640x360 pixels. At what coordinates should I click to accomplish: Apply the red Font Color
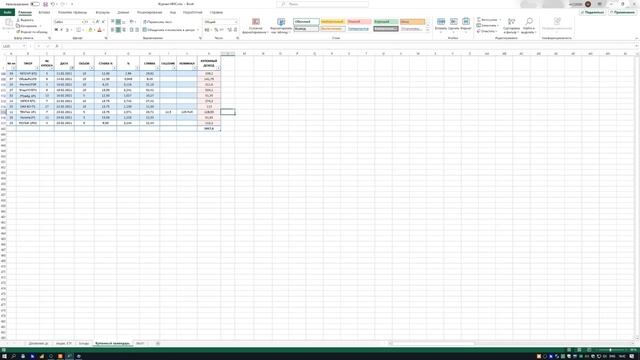(x=99, y=30)
